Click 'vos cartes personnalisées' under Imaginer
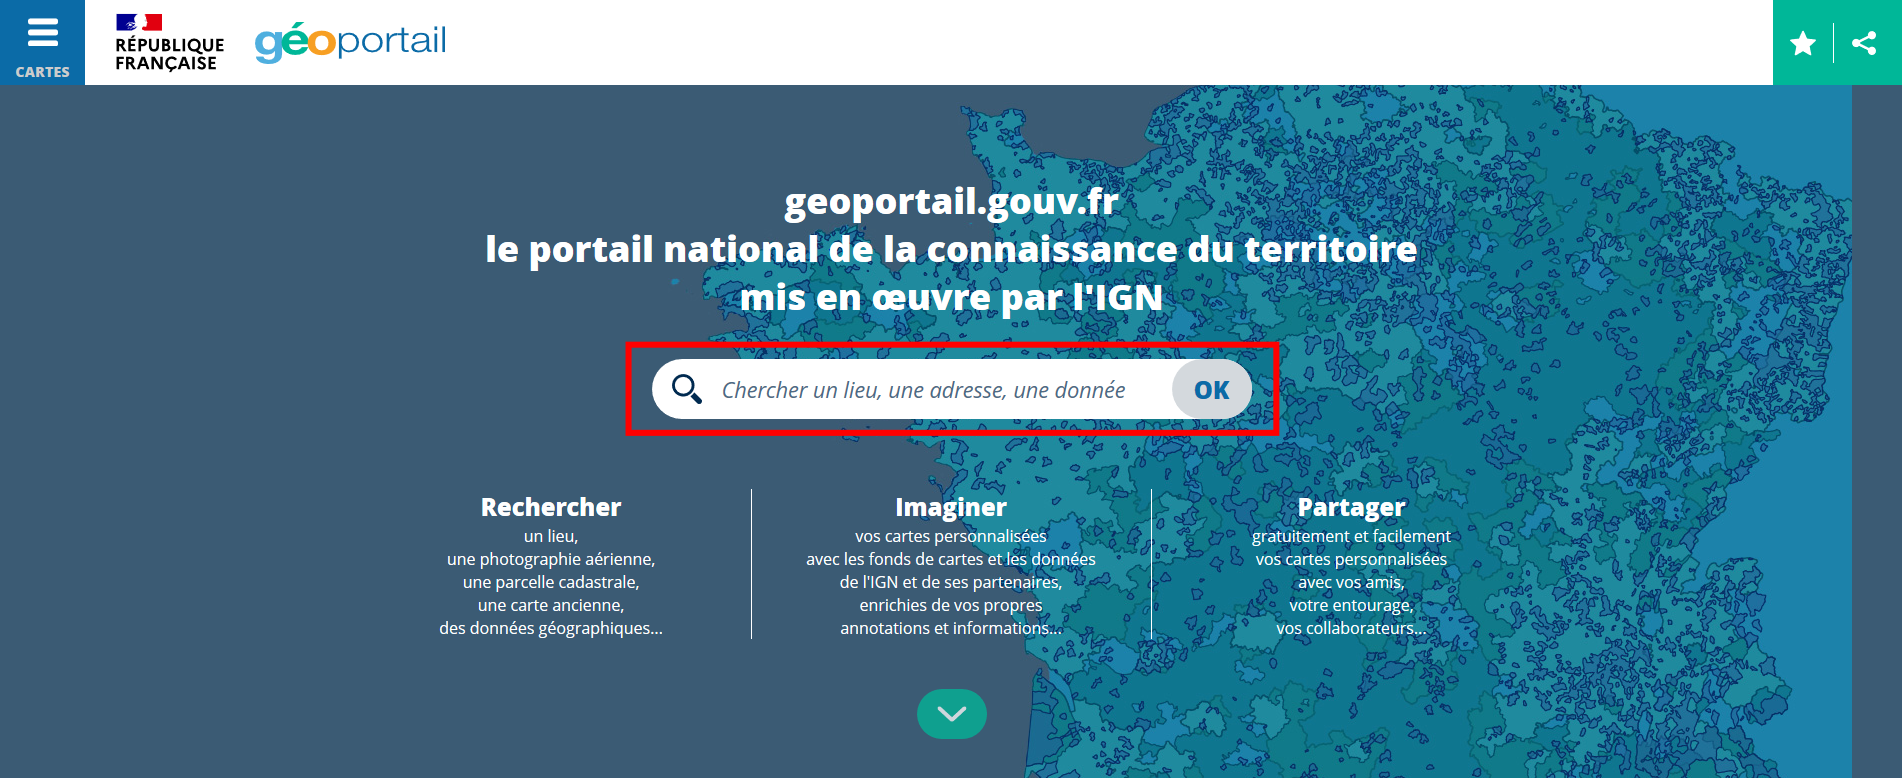 point(951,536)
